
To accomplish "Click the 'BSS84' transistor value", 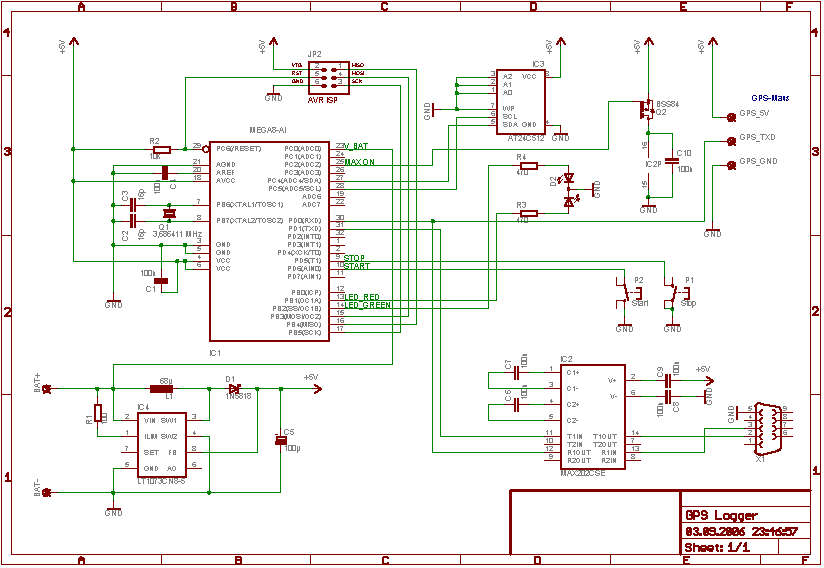I will click(x=667, y=105).
